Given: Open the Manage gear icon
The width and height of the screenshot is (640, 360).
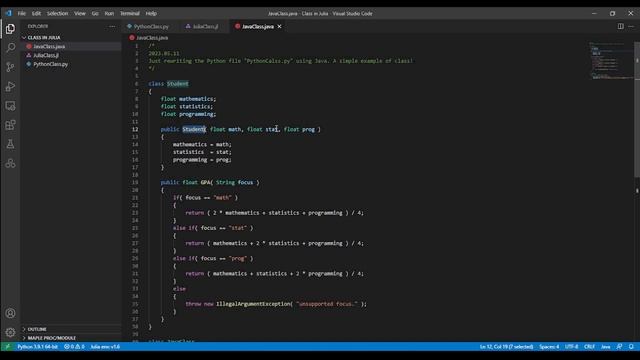Looking at the screenshot, I should coord(10,332).
